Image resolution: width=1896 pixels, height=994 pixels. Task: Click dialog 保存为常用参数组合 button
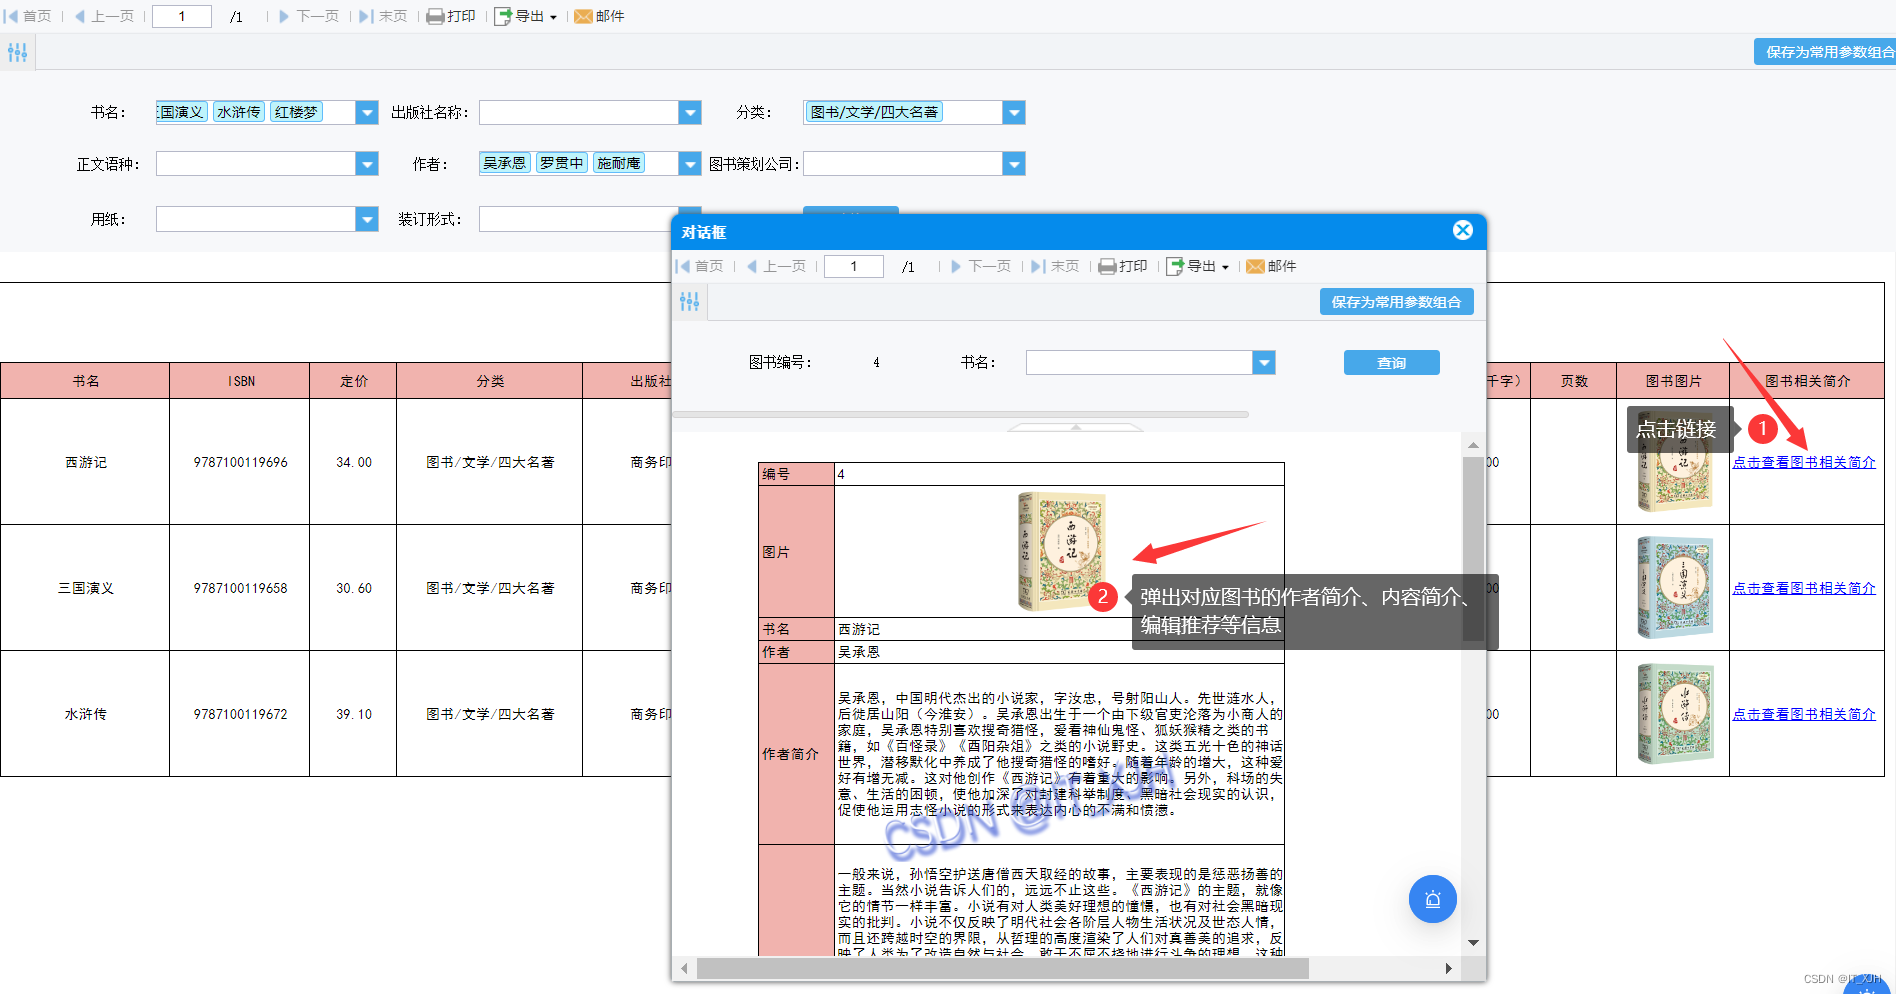tap(1396, 302)
